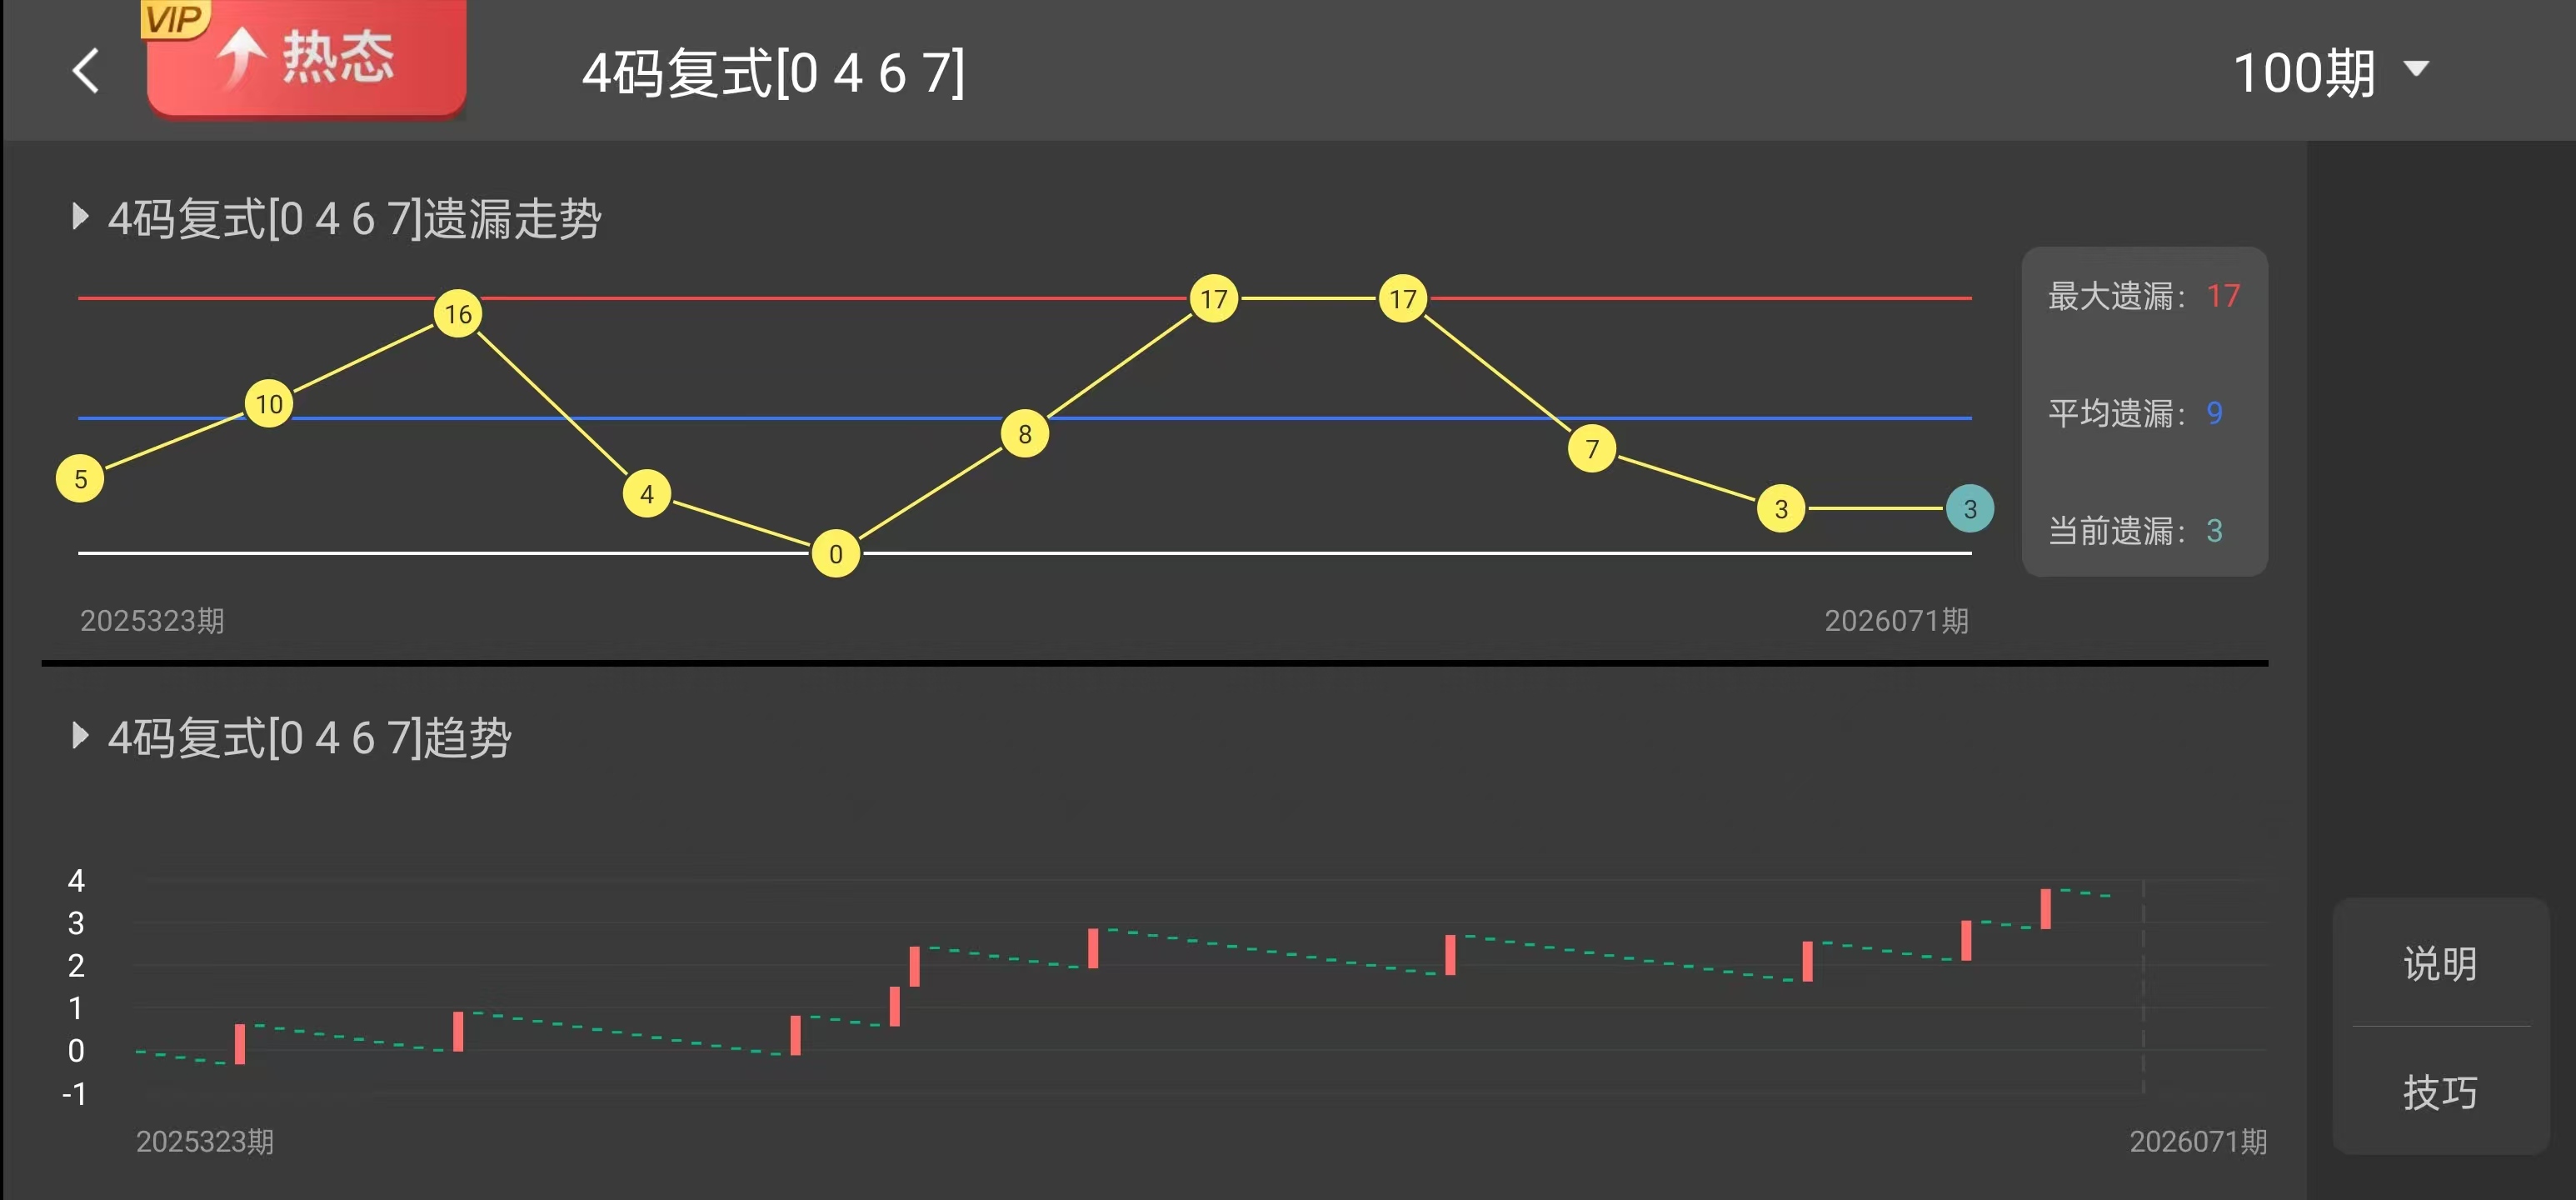Viewport: 2576px width, 1200px height.
Task: Open the 说明 explanation panel
Action: tap(2440, 964)
